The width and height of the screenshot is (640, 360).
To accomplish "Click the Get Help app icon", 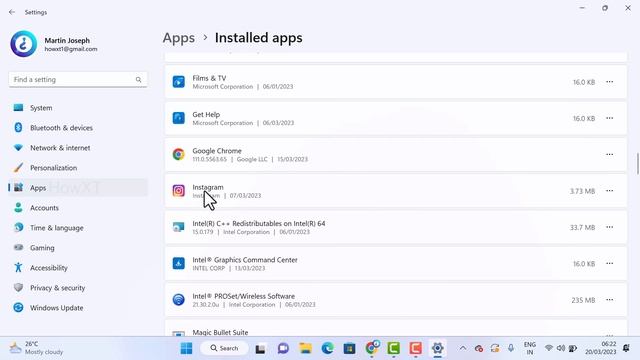I will (178, 118).
